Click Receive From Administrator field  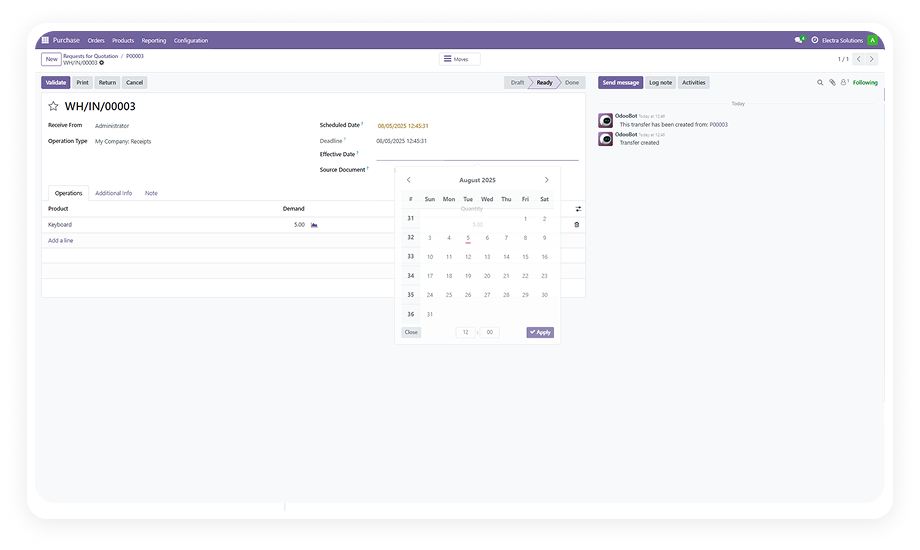point(112,126)
